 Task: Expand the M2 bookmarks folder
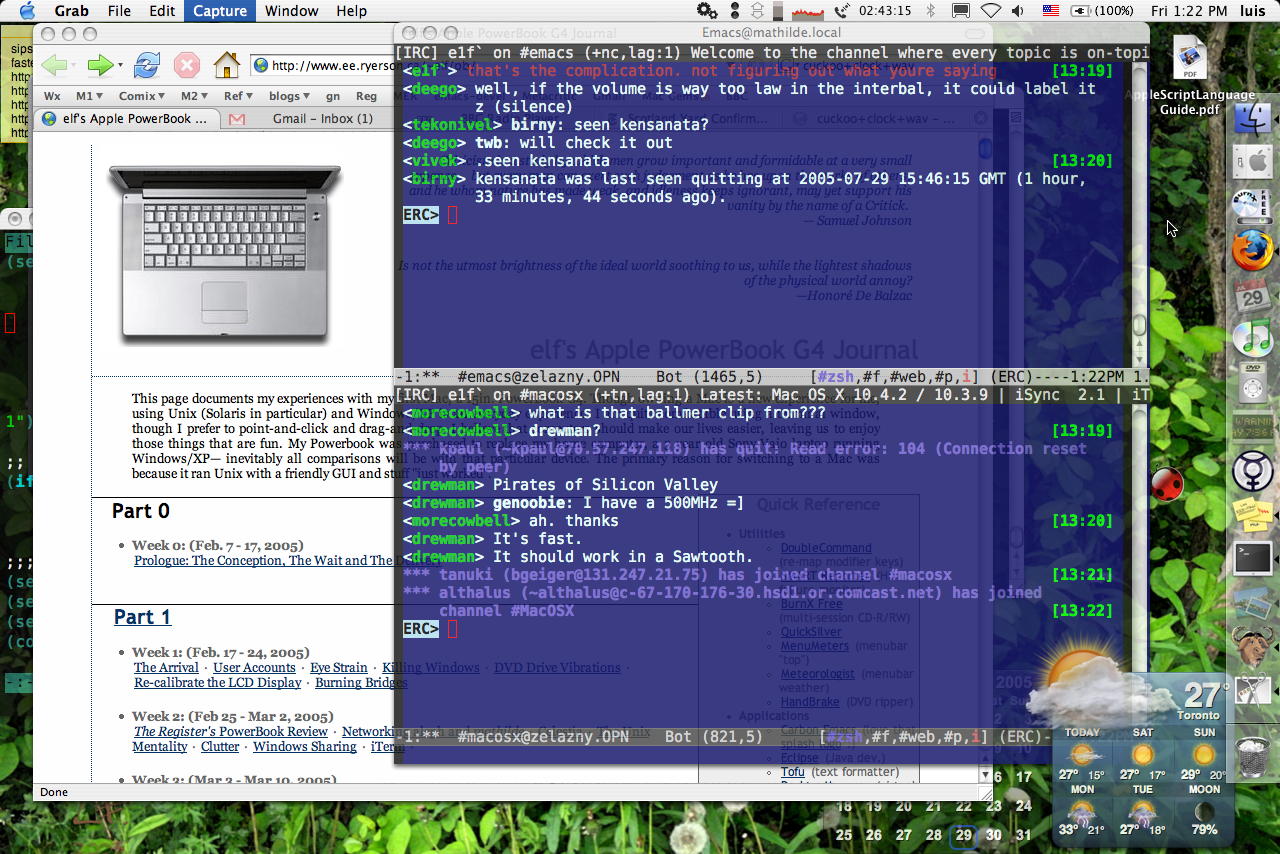[x=194, y=96]
